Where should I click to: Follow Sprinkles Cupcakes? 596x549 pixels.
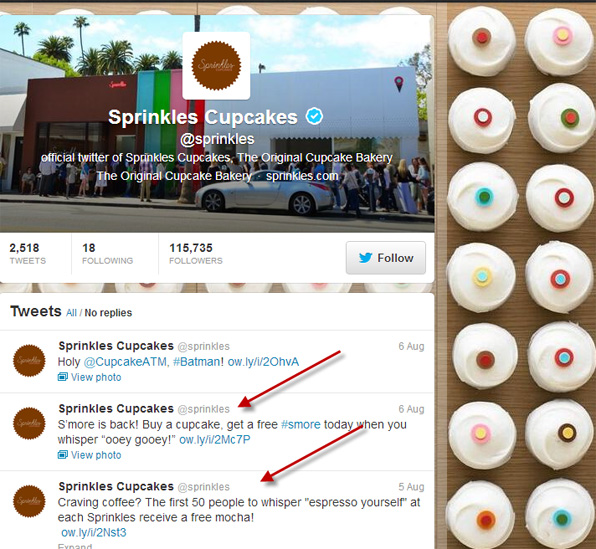[x=386, y=258]
